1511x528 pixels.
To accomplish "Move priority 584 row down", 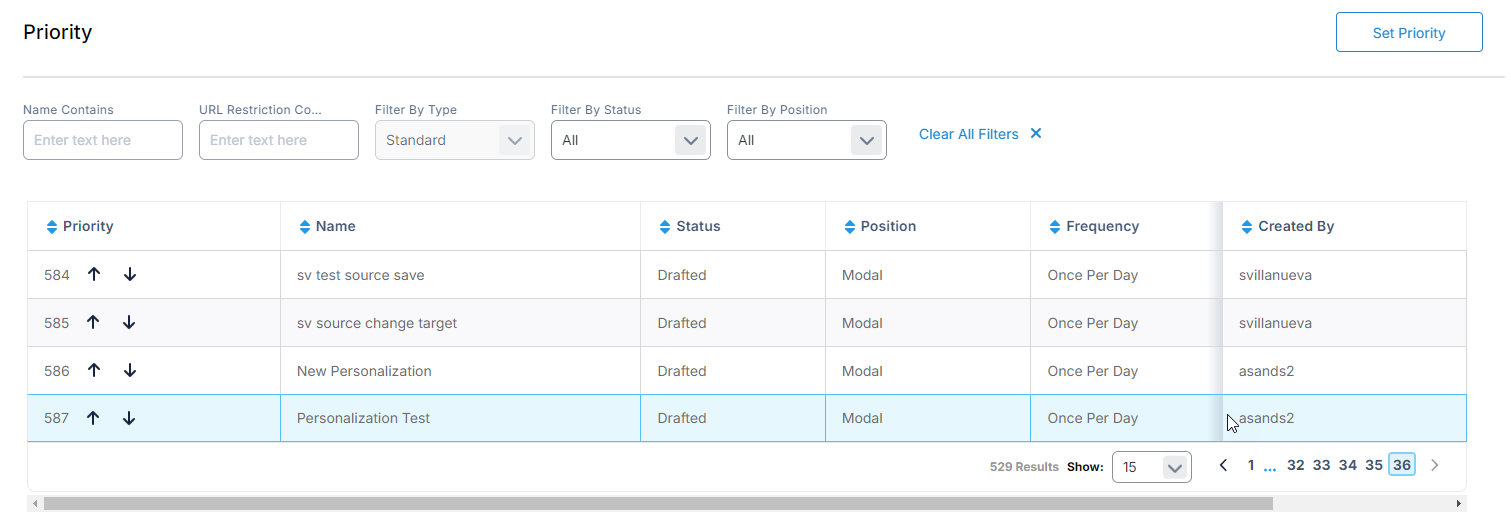I will point(130,275).
